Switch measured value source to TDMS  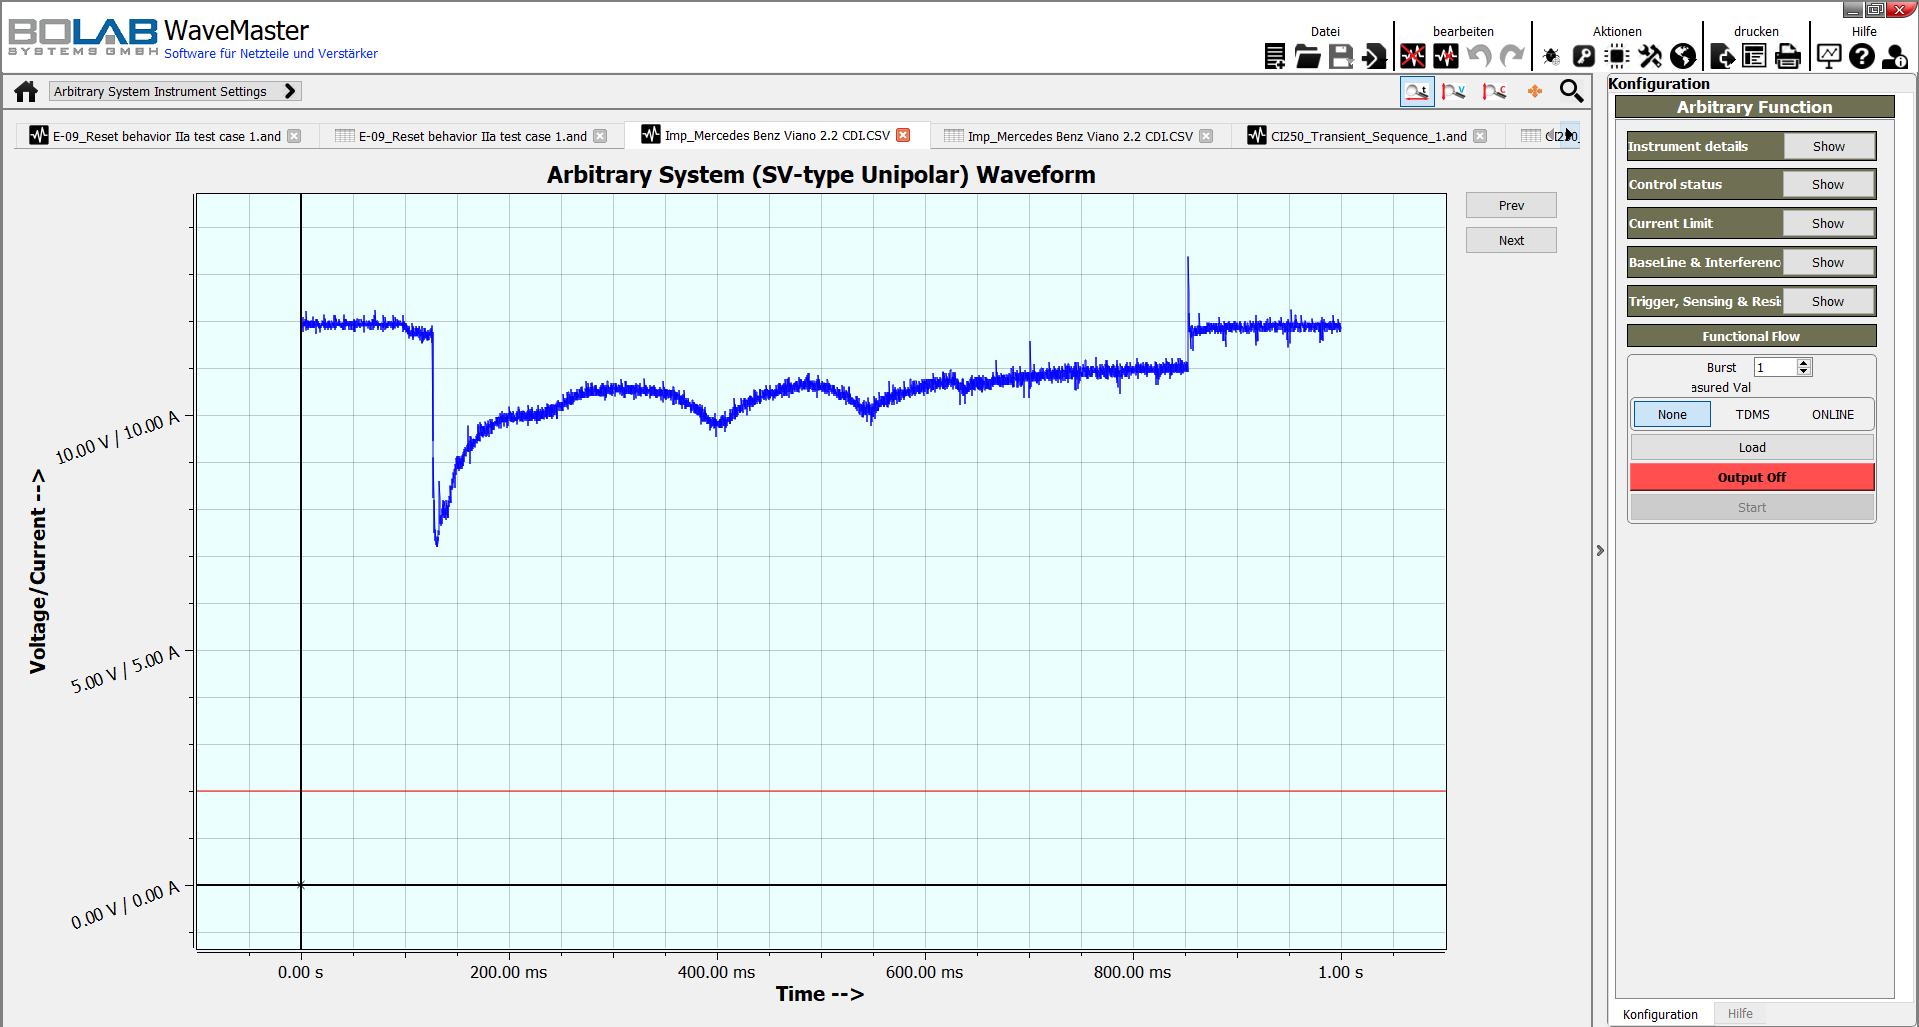(x=1751, y=414)
